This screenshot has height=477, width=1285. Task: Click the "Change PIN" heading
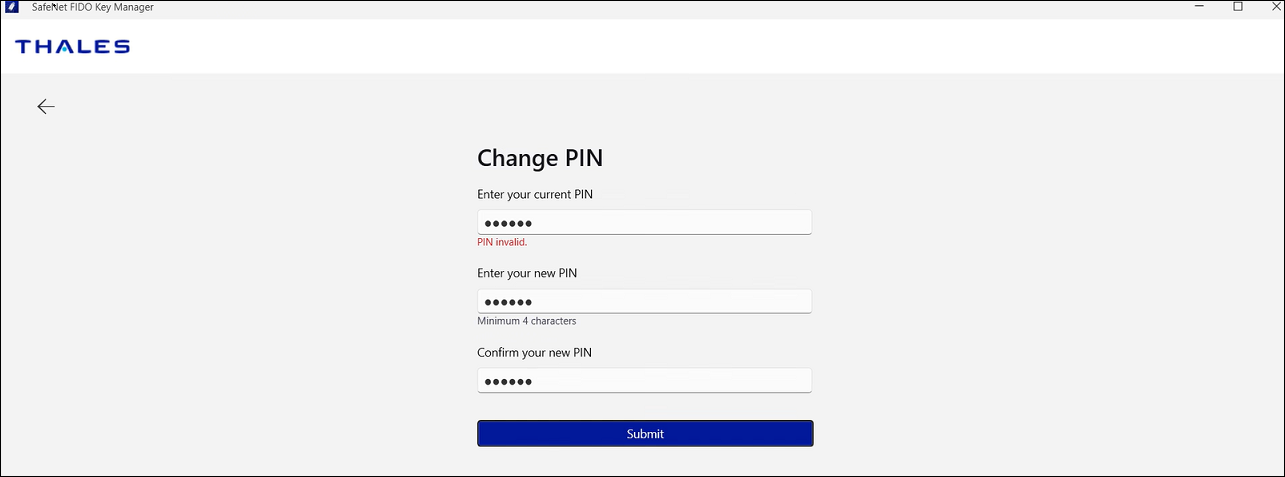540,158
